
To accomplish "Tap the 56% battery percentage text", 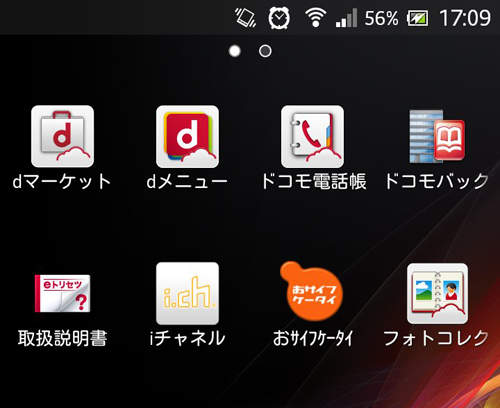I will pyautogui.click(x=381, y=18).
